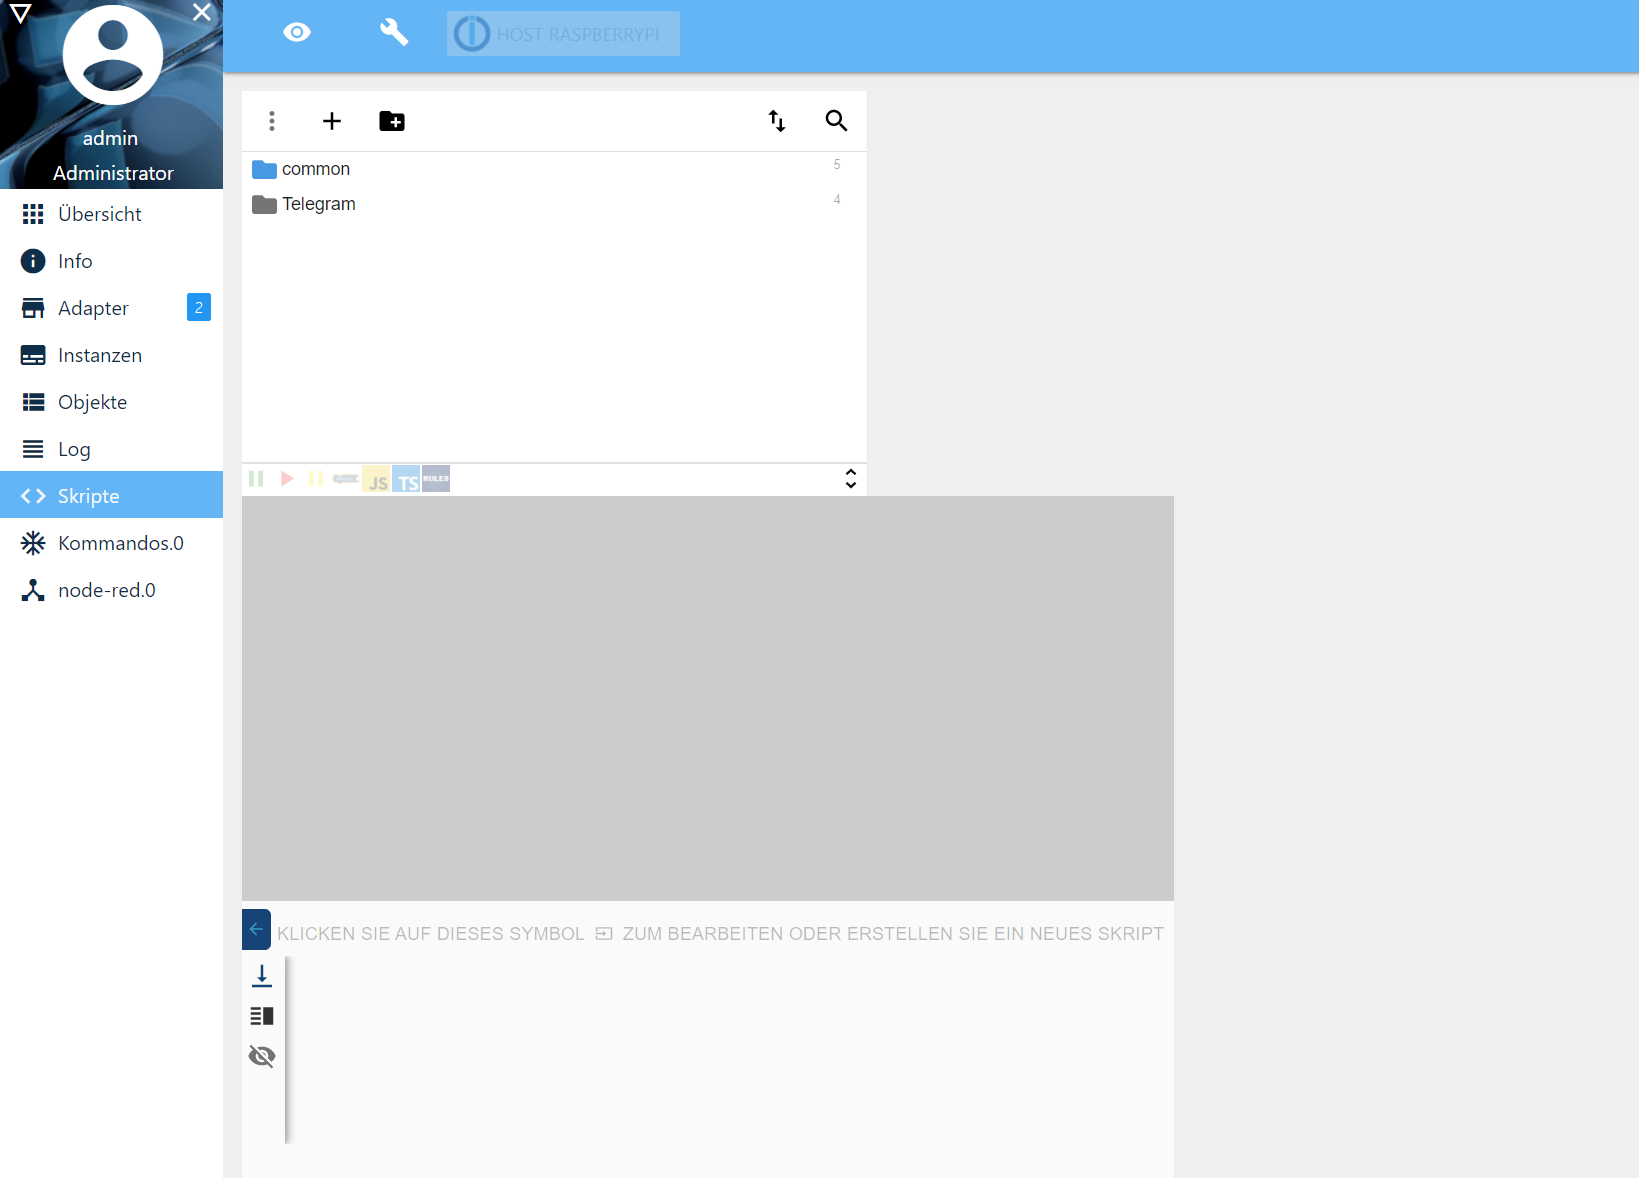Click the sort arrows icon in the scripts toolbar

coord(777,121)
